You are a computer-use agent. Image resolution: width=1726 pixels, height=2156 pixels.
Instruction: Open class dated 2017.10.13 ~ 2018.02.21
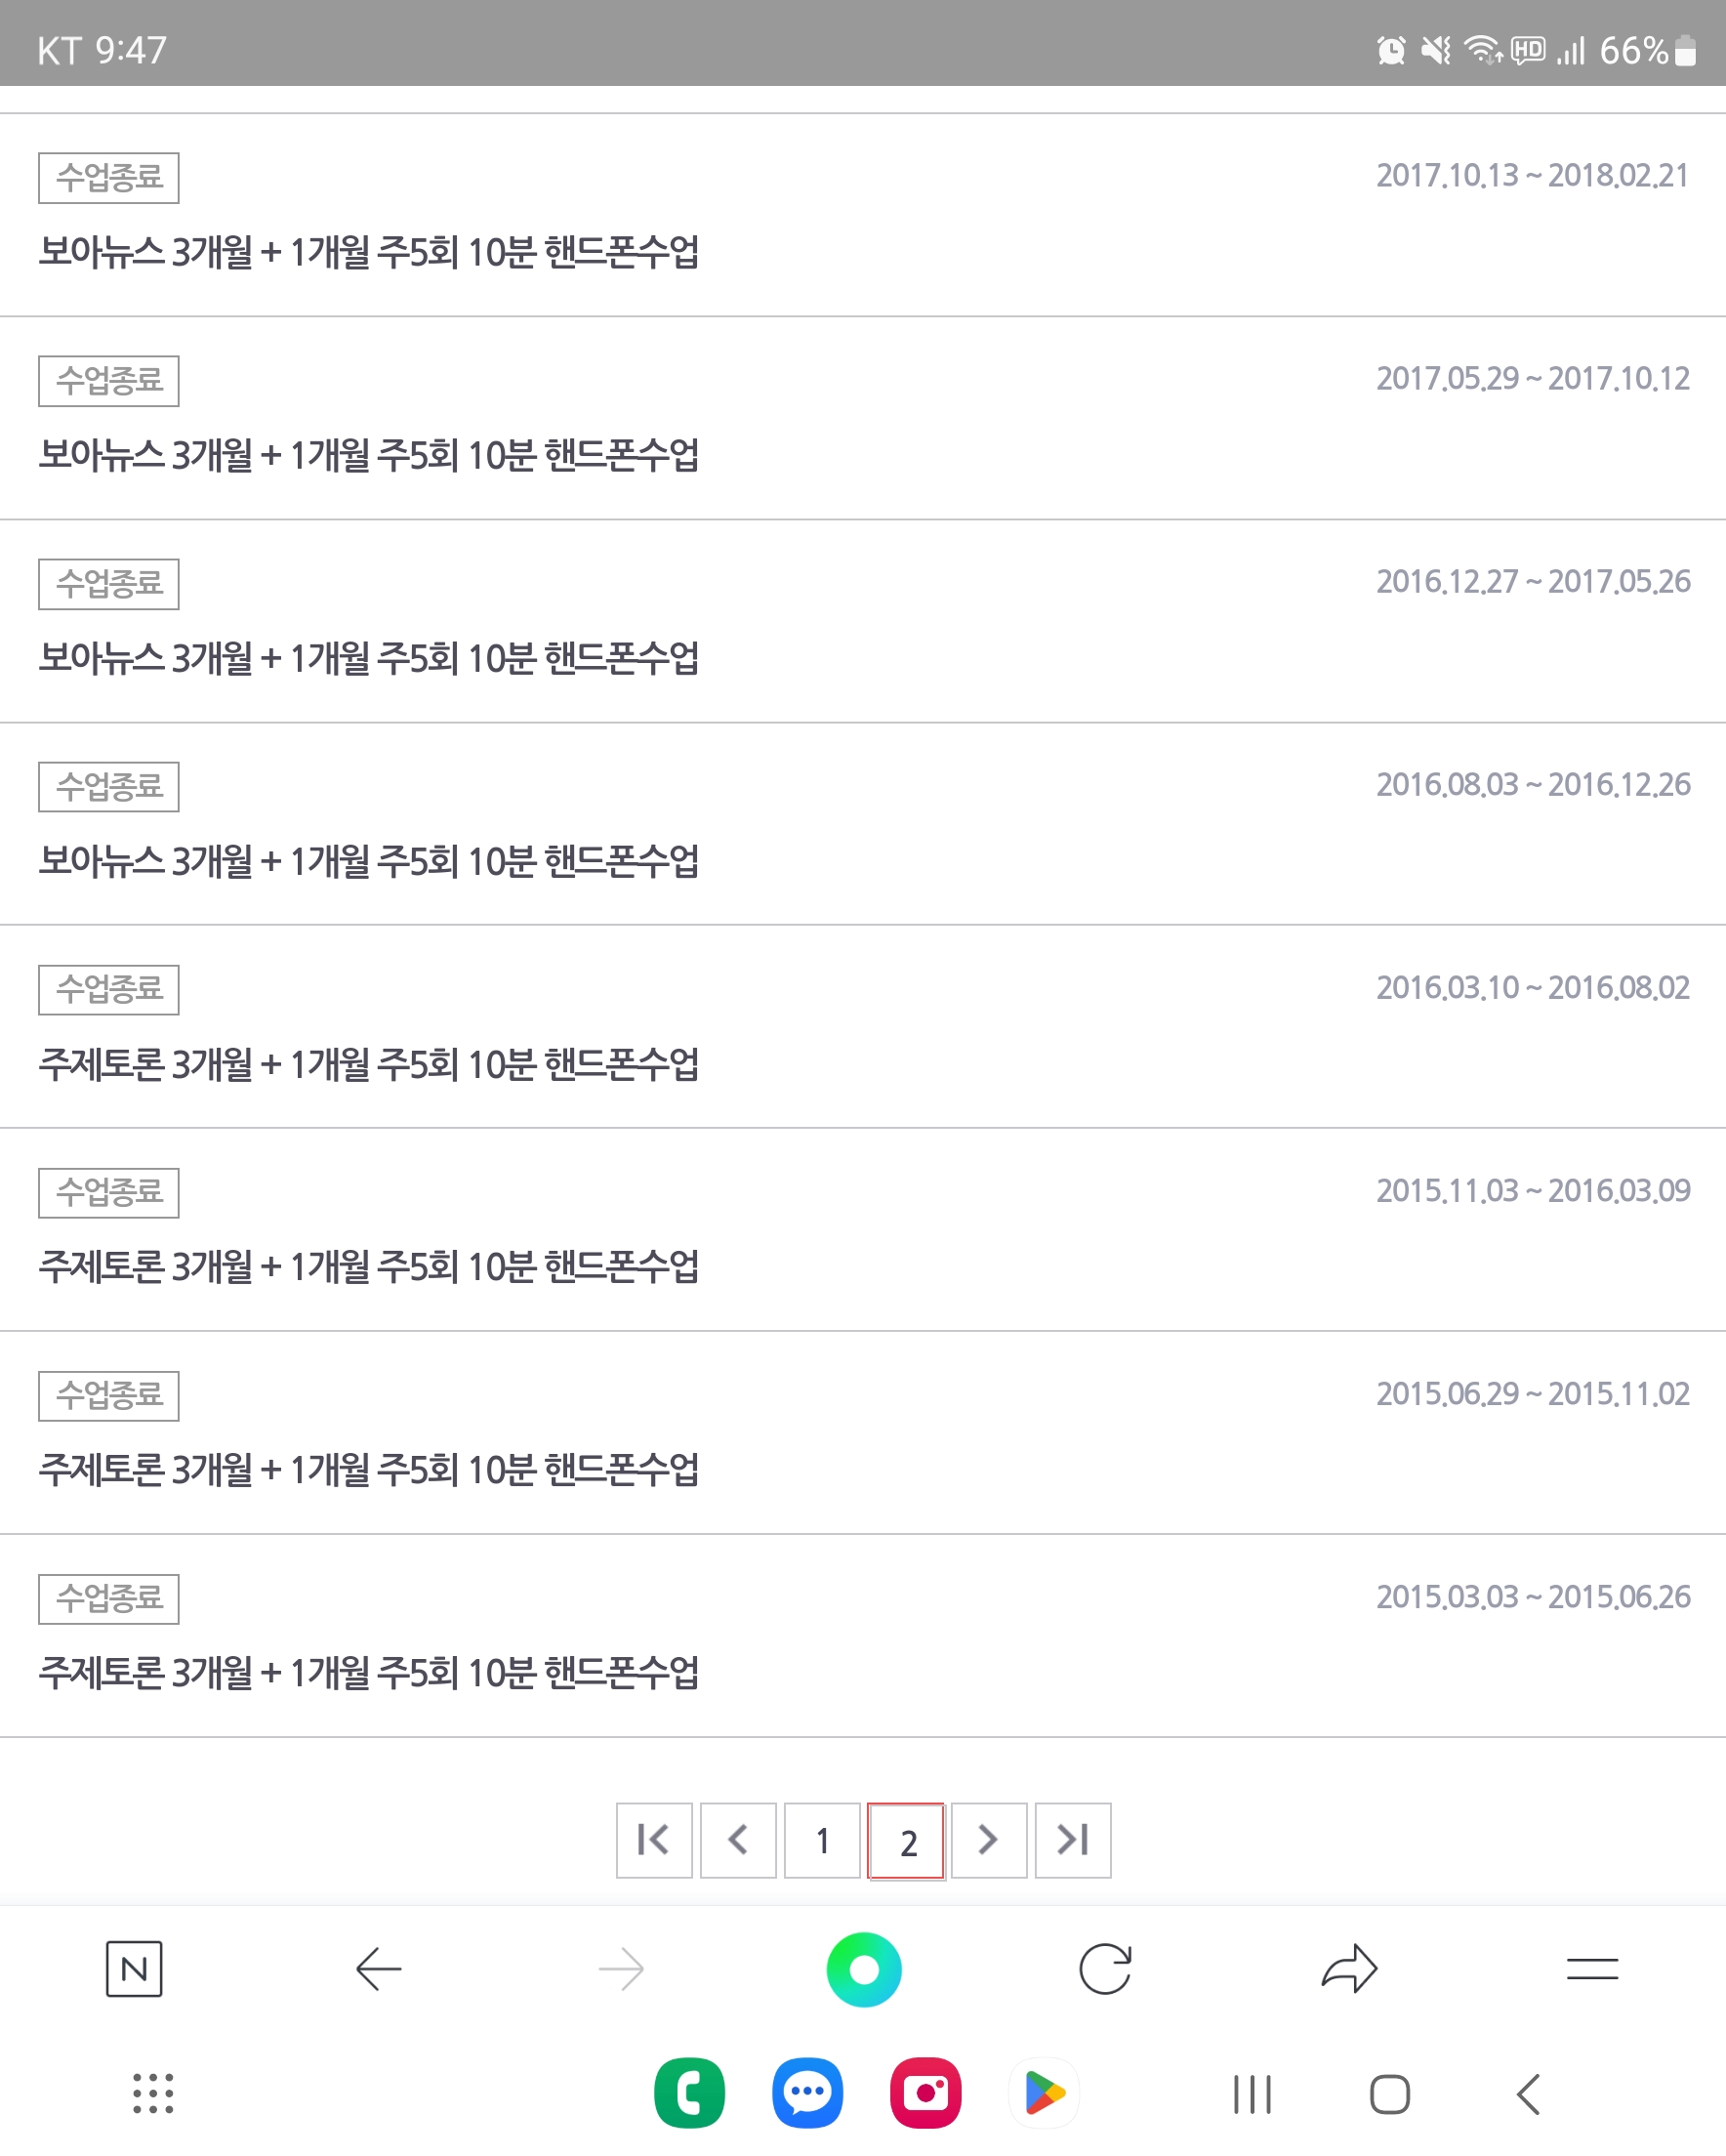coord(863,215)
